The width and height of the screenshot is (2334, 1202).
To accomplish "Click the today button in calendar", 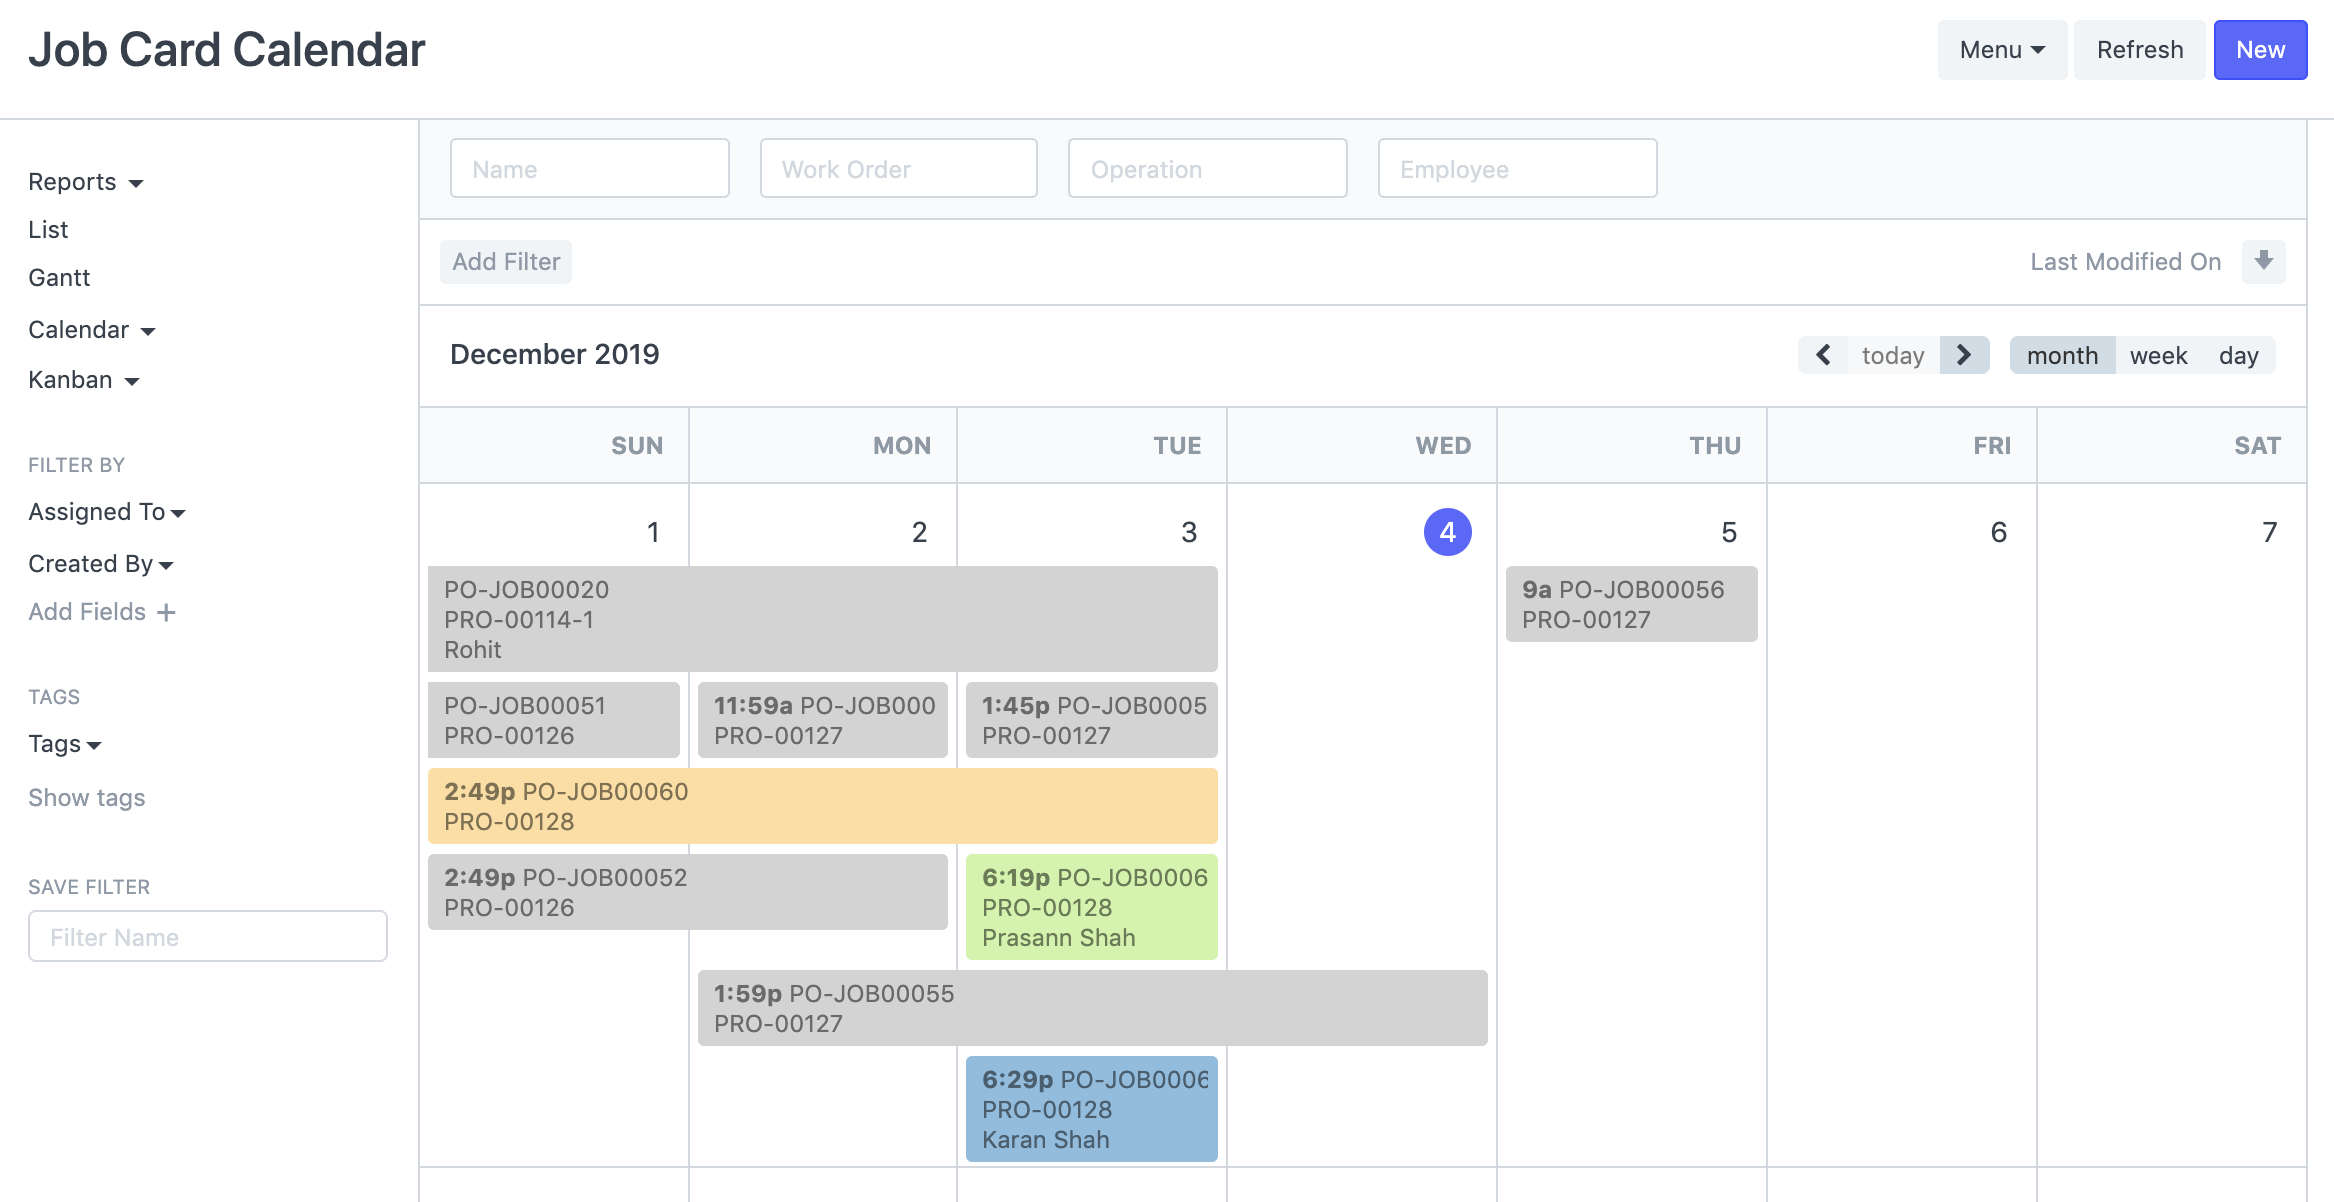I will point(1893,354).
